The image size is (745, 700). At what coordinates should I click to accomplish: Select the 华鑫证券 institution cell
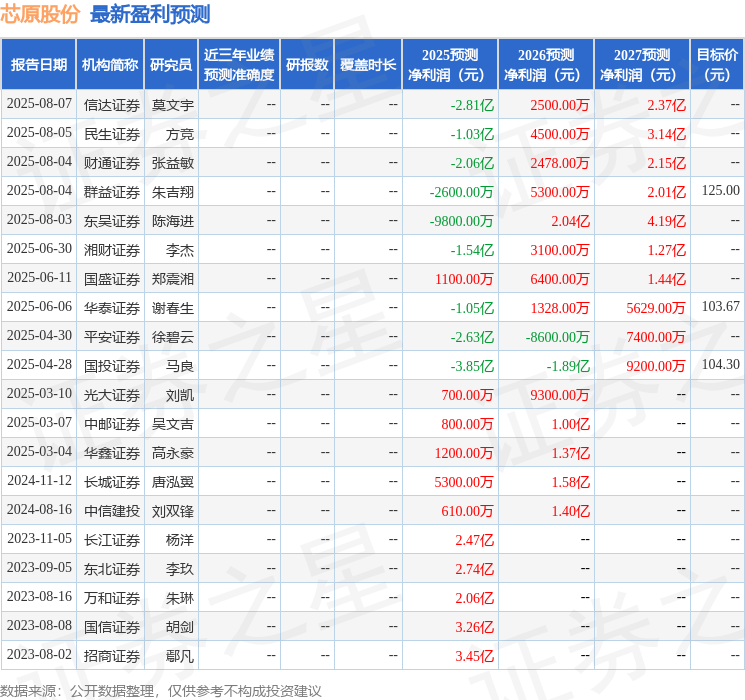tap(112, 453)
